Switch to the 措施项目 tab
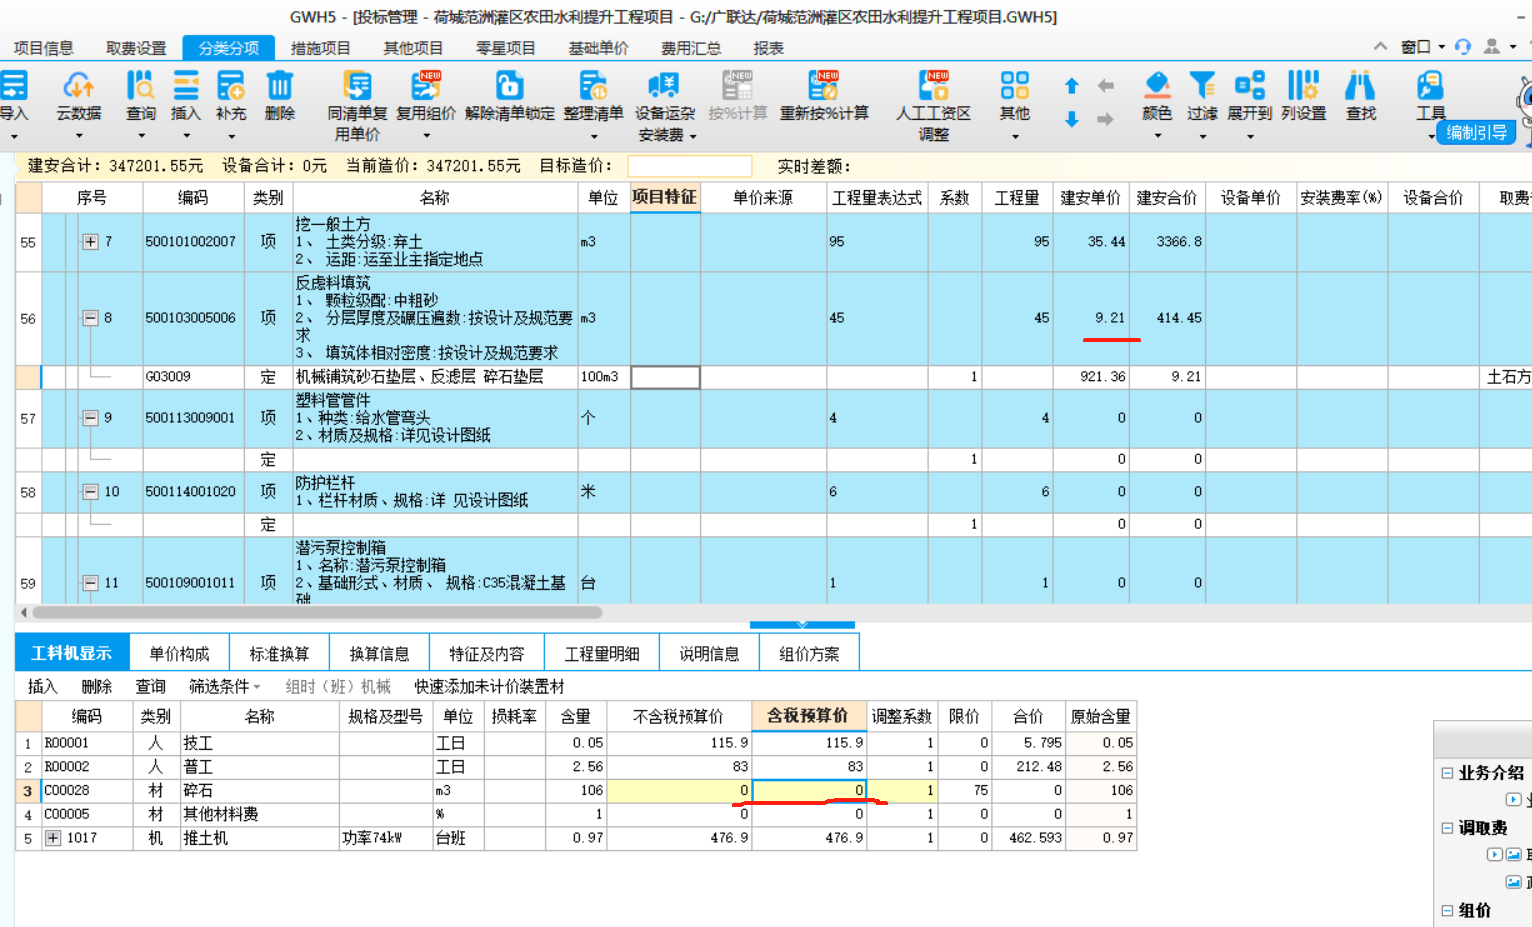The height and width of the screenshot is (927, 1532). coord(320,48)
